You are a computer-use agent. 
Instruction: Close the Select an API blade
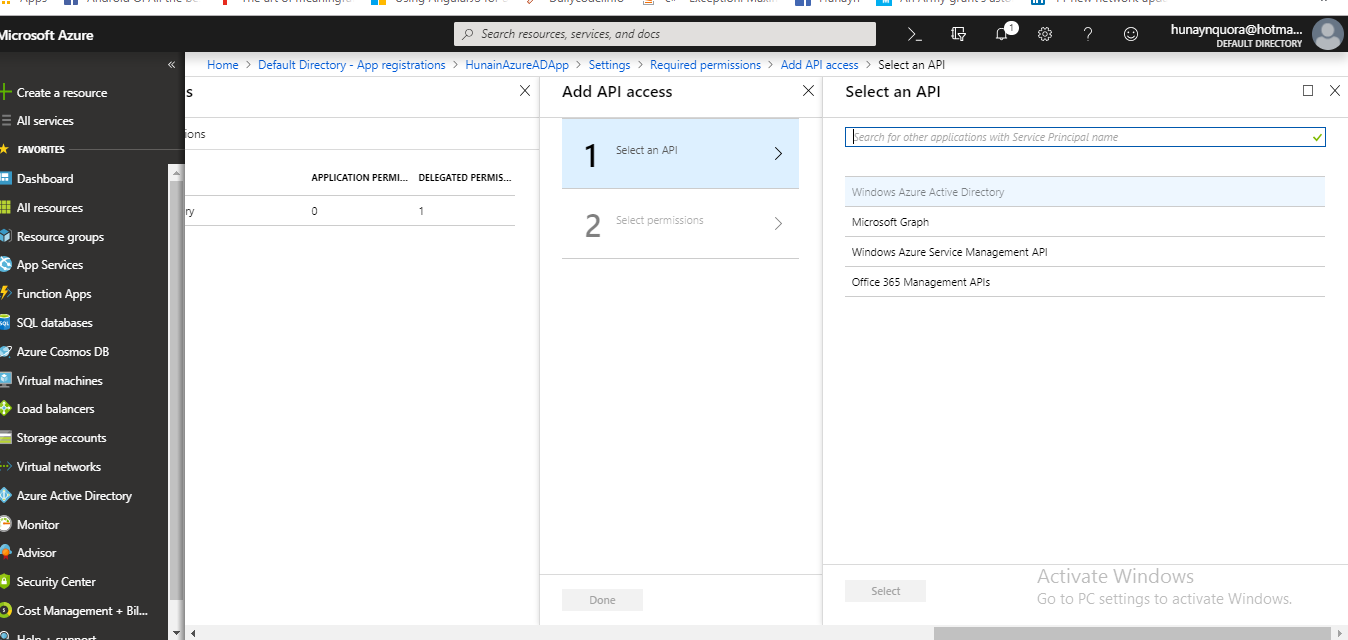1334,91
